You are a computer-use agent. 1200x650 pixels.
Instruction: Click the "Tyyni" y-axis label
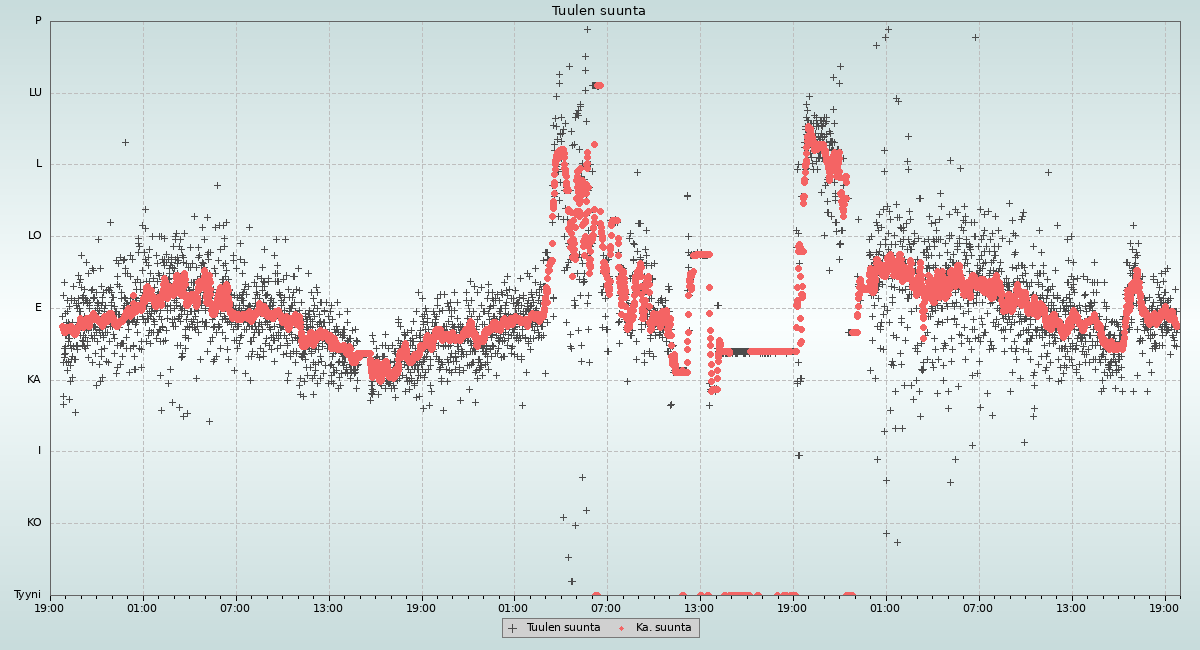coord(28,595)
